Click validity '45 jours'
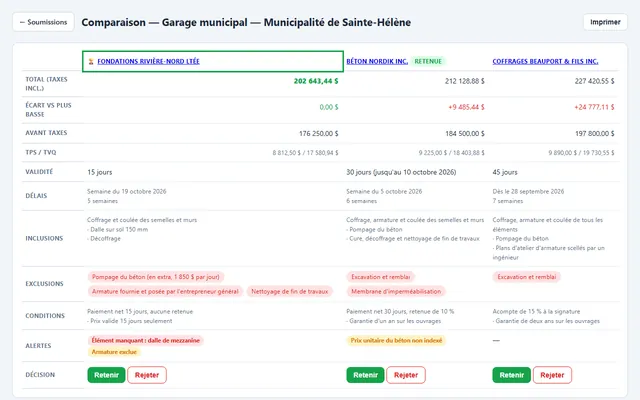The width and height of the screenshot is (640, 400). point(505,172)
